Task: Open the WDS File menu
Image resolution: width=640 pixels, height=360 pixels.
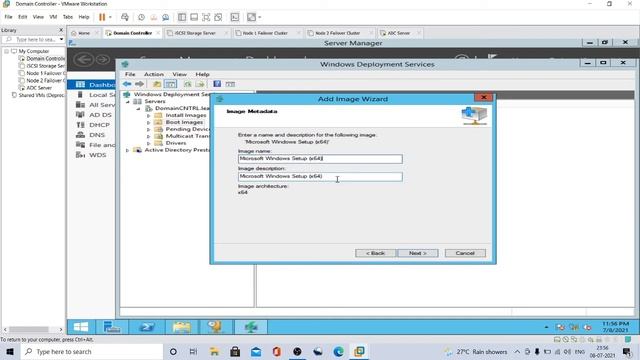Action: pos(130,74)
